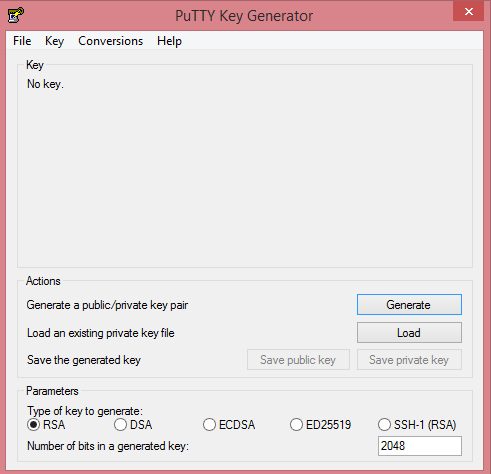Open the Key menu
The height and width of the screenshot is (474, 491).
(54, 41)
